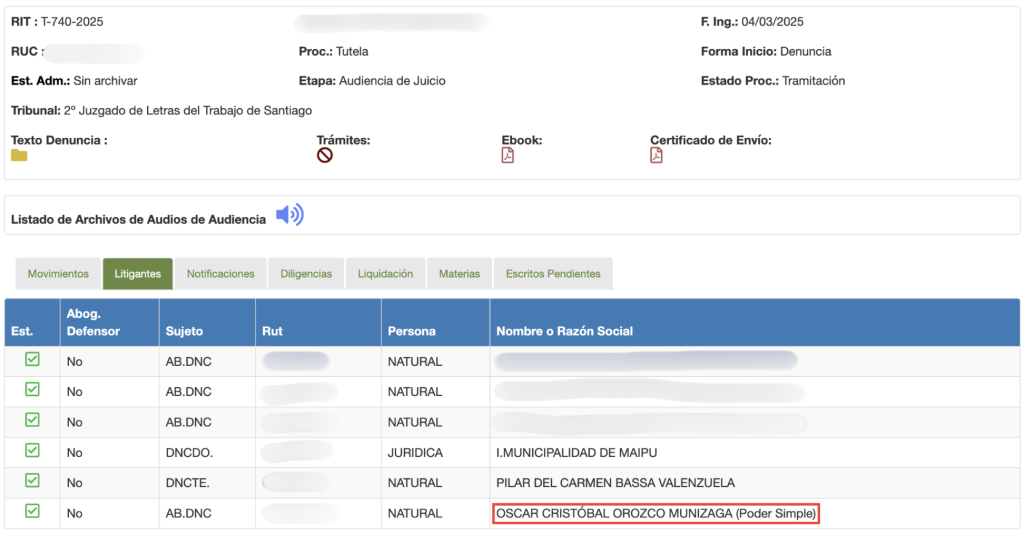
Task: Show the Materias tab
Action: coord(459,274)
